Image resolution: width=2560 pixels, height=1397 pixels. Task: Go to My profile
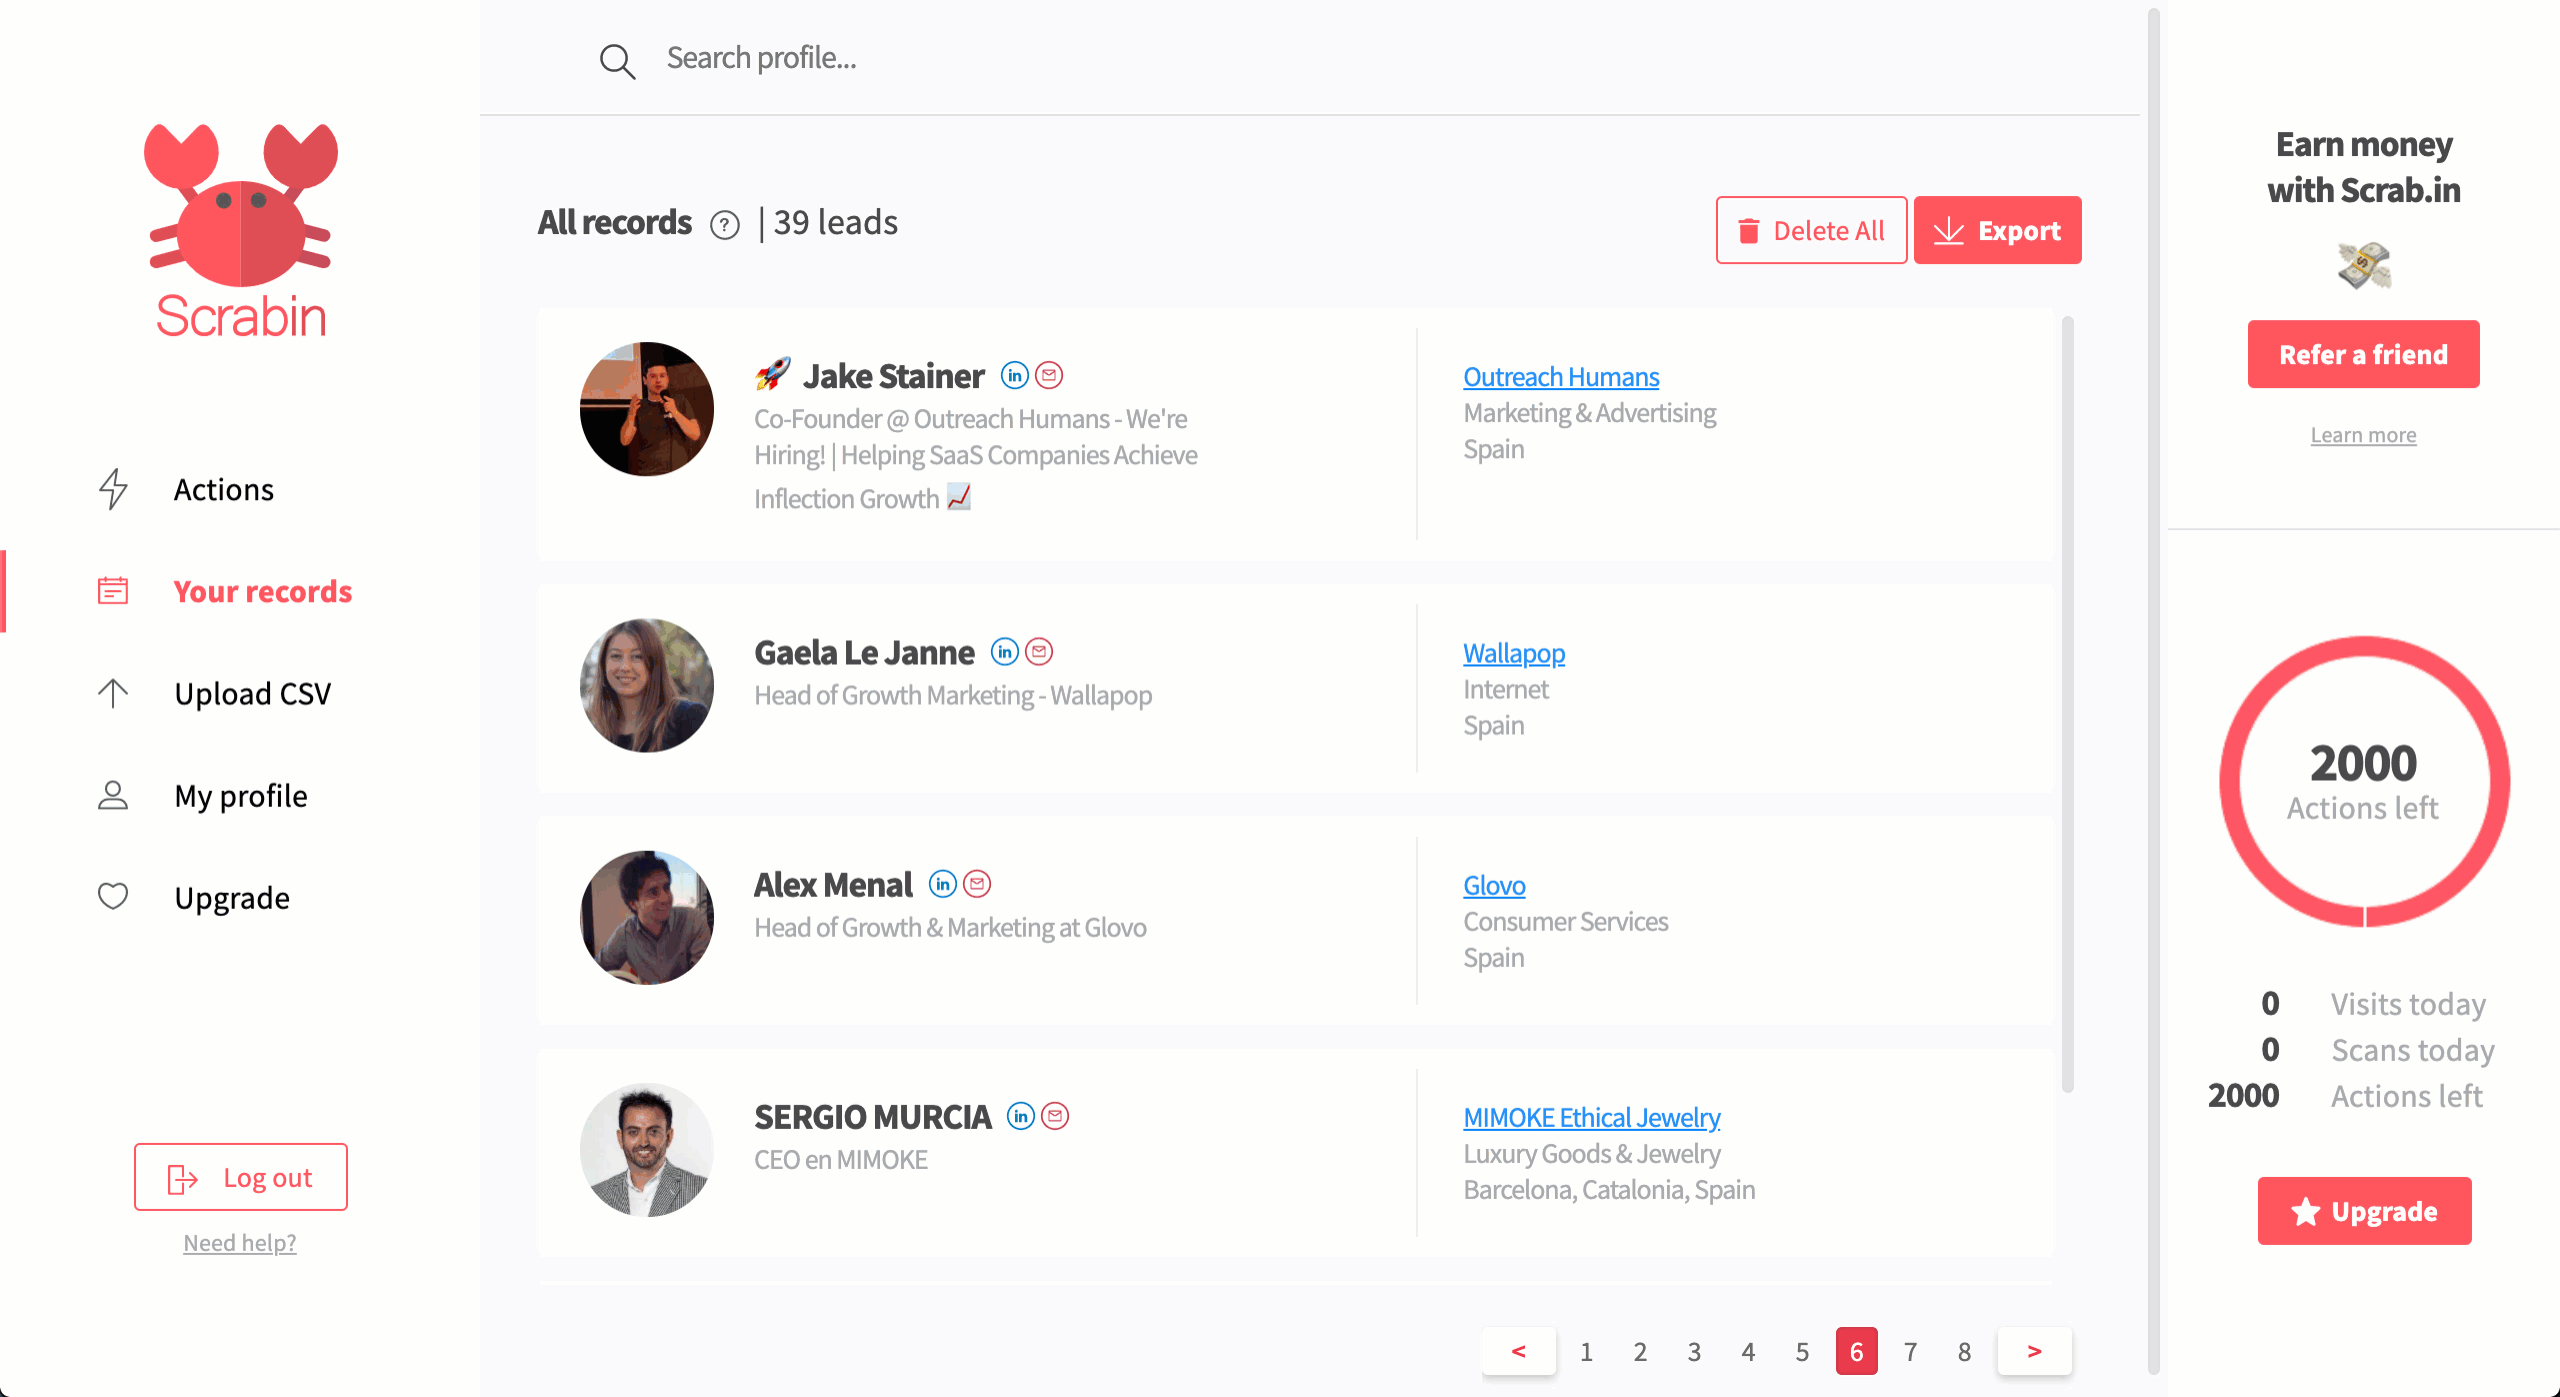(x=241, y=795)
